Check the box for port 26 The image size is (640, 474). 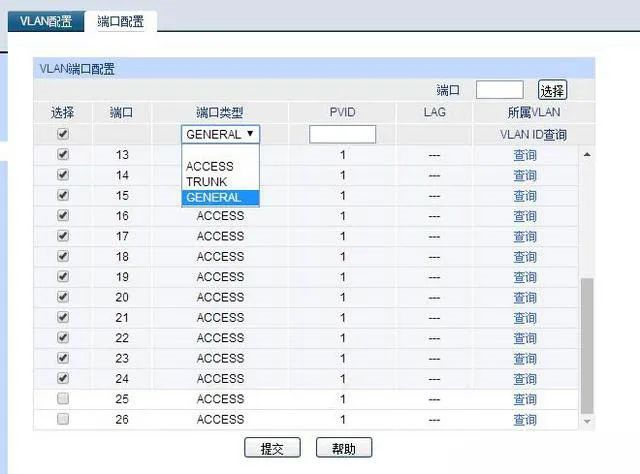coord(63,419)
